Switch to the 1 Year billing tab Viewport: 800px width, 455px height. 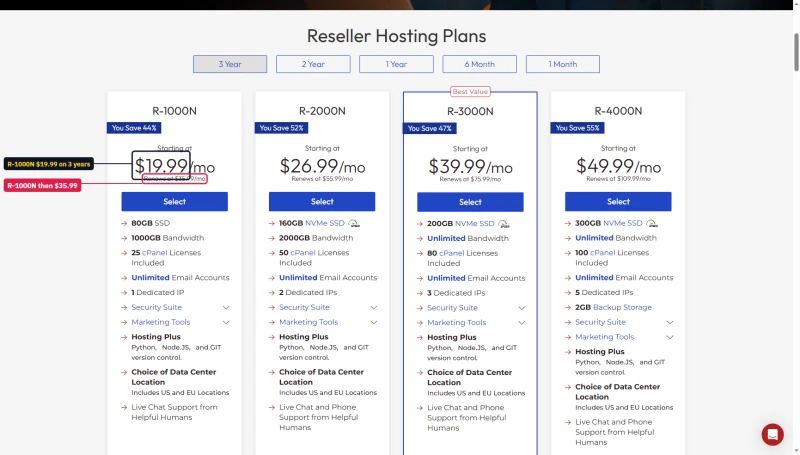coord(396,64)
